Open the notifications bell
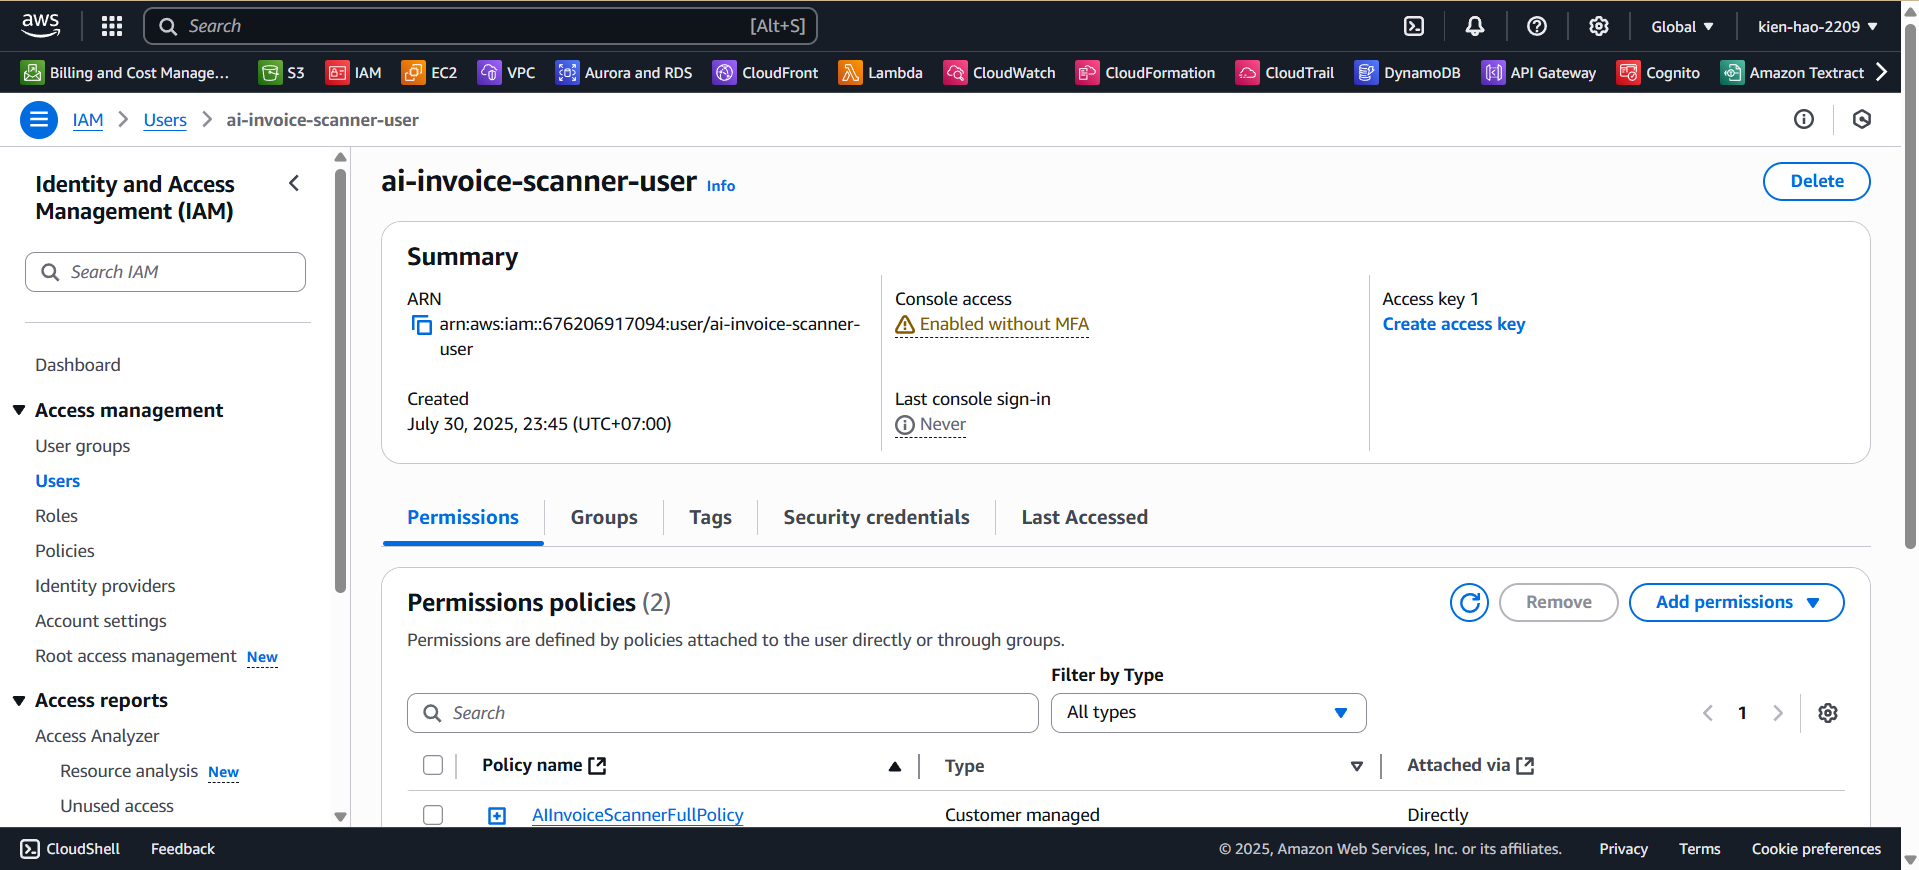 coord(1475,26)
